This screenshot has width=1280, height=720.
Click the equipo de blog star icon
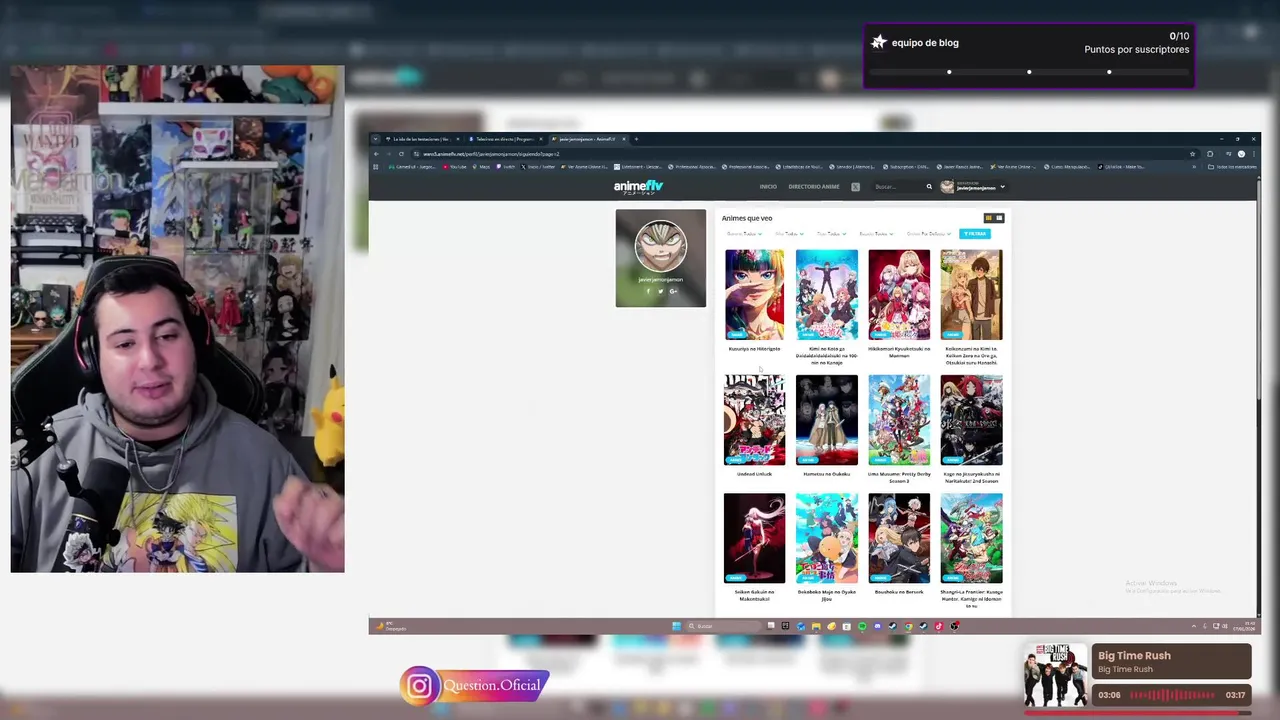[879, 42]
